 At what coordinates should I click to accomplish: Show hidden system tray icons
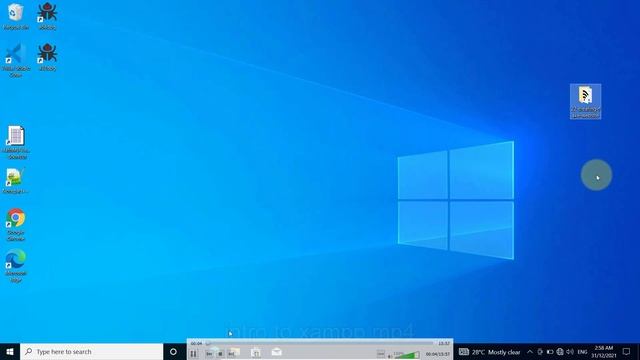530,352
